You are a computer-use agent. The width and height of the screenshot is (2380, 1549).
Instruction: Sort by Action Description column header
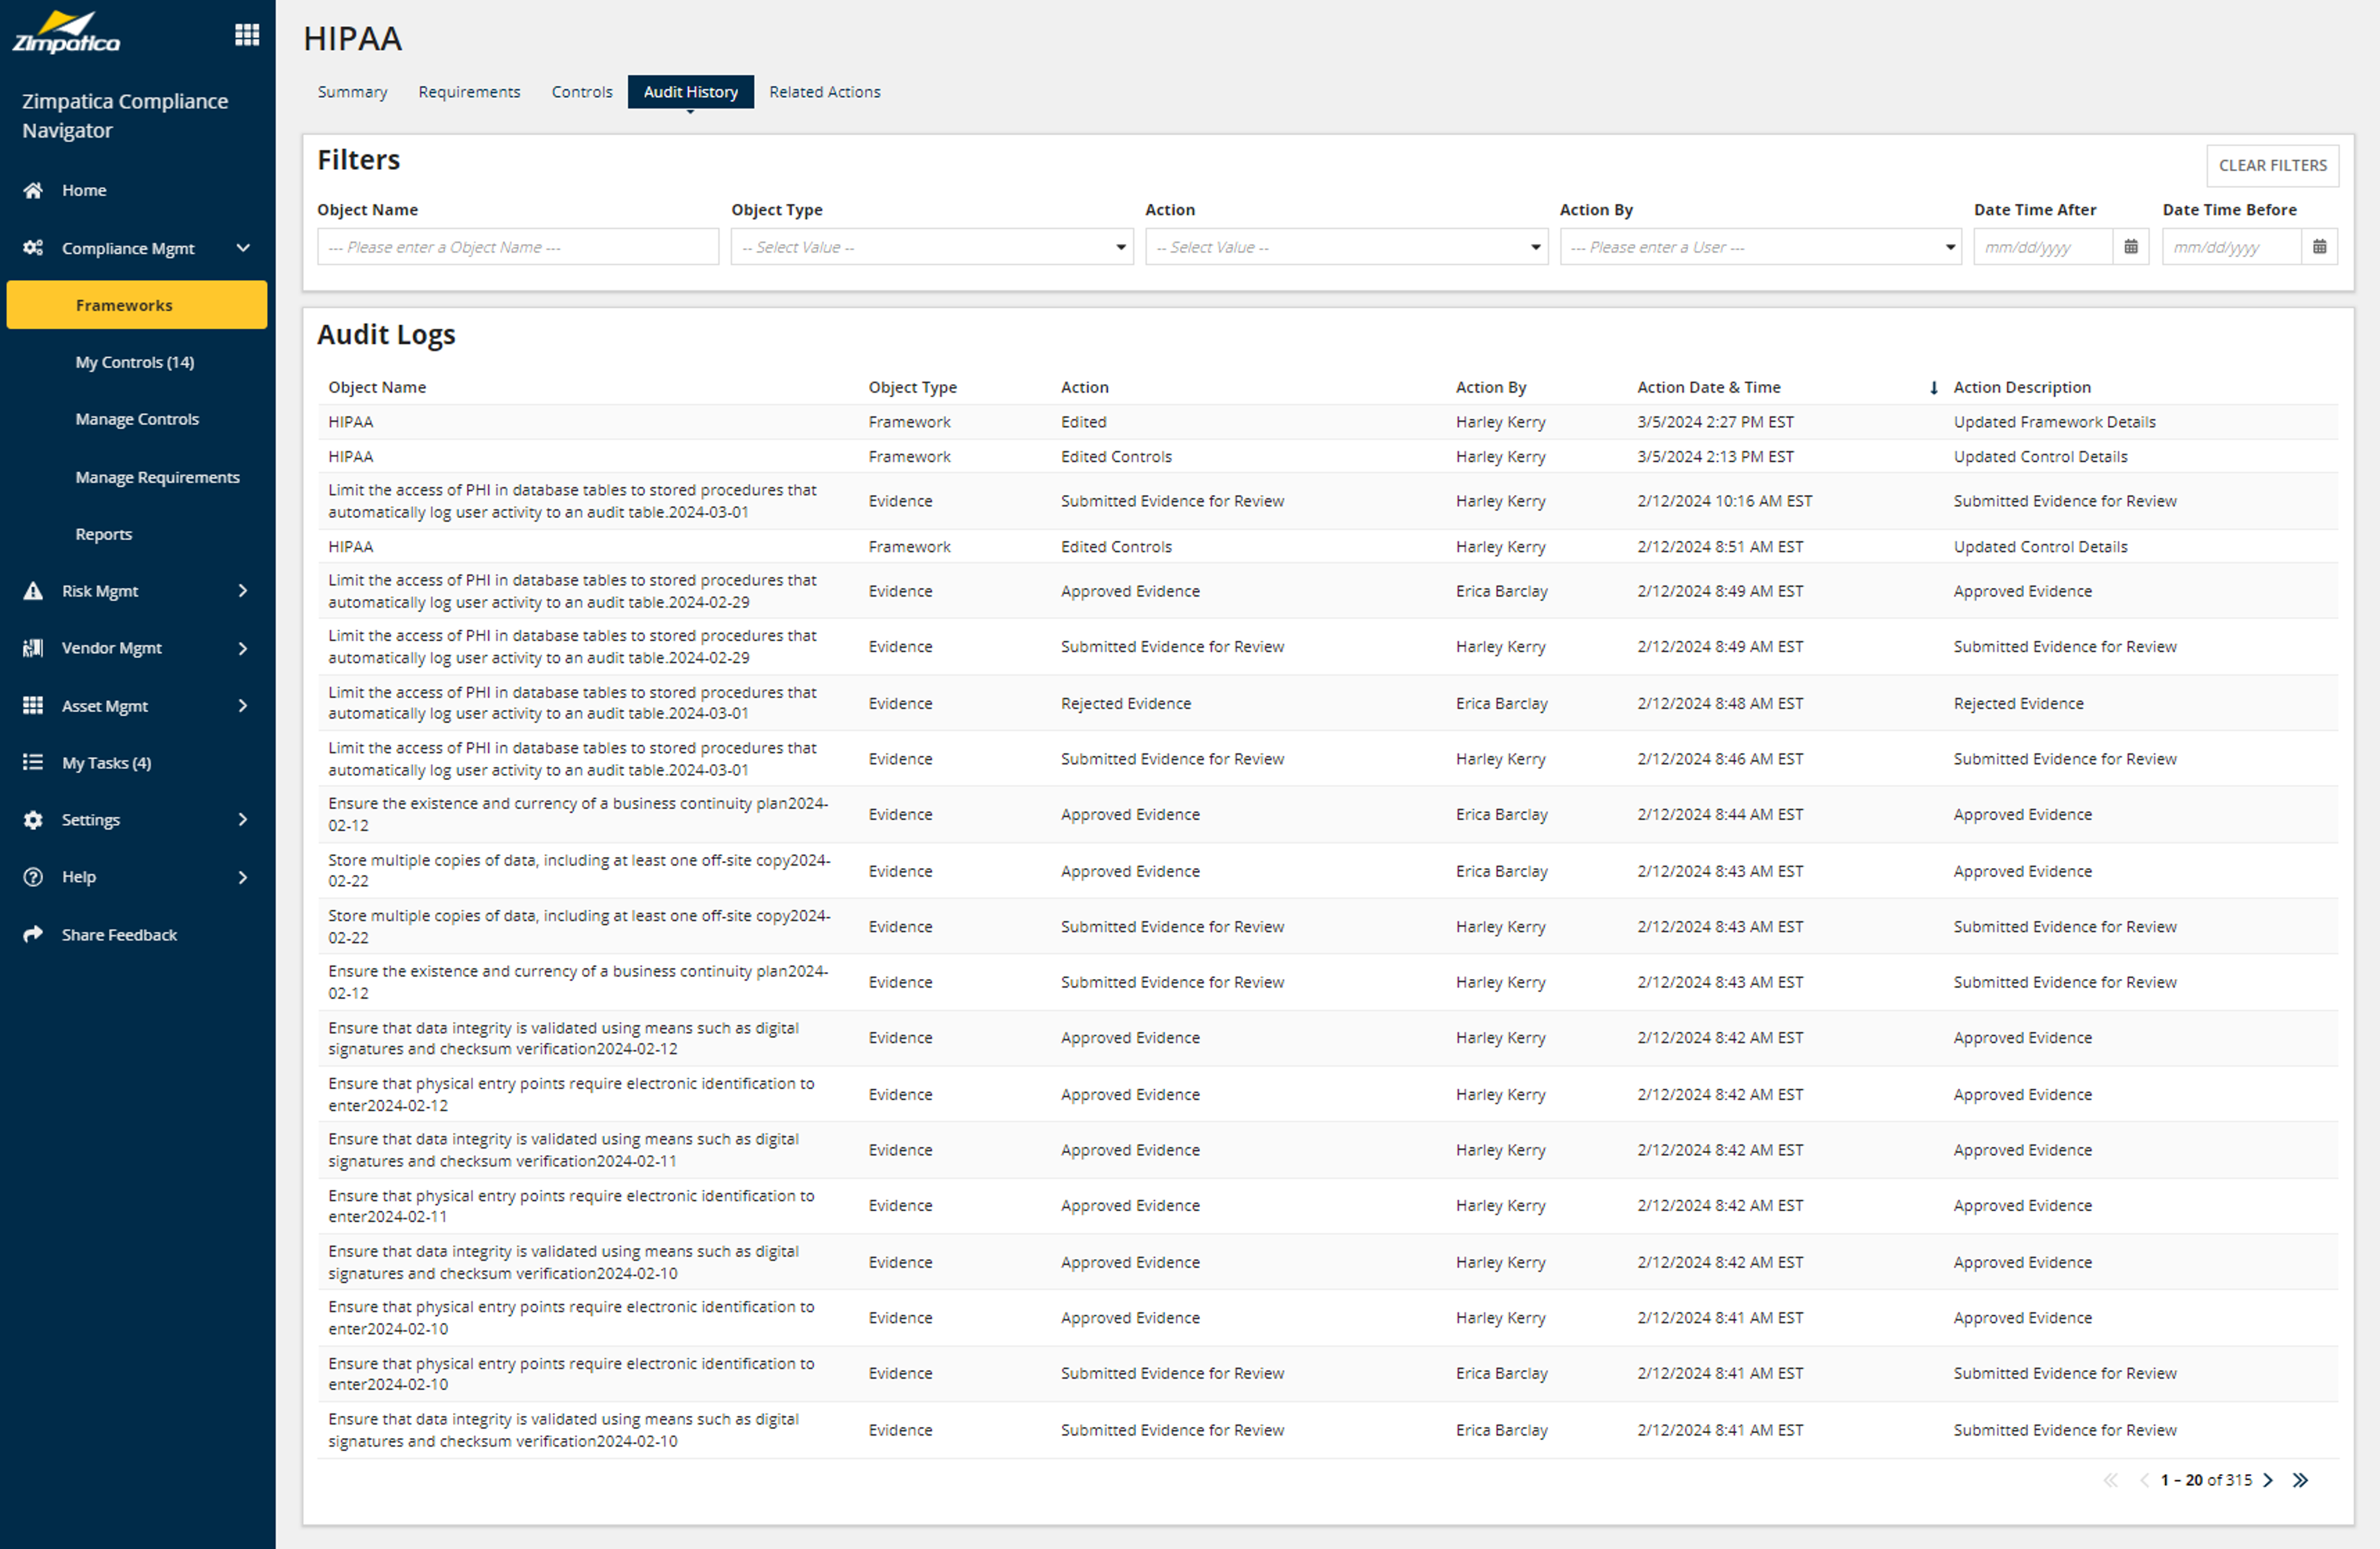[2022, 388]
